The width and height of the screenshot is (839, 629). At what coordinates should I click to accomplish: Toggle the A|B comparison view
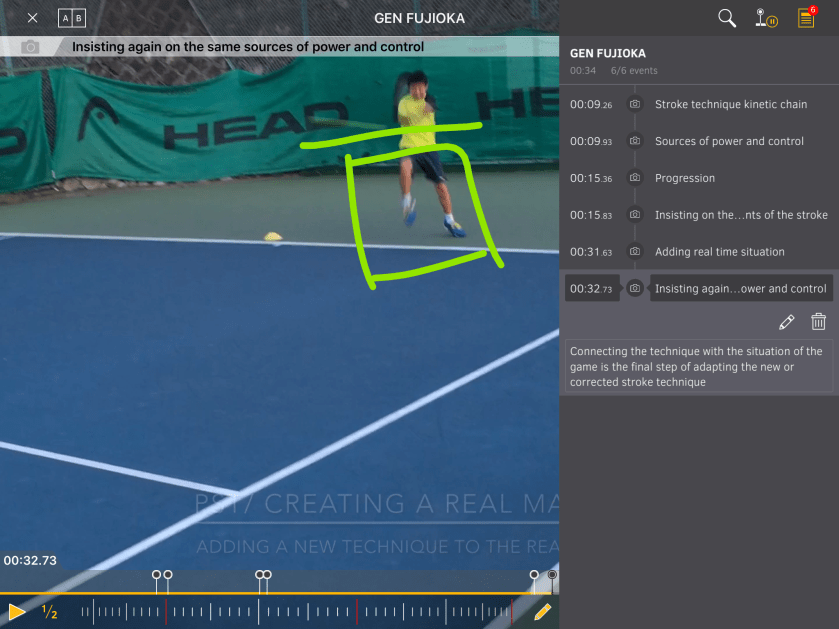pyautogui.click(x=71, y=18)
